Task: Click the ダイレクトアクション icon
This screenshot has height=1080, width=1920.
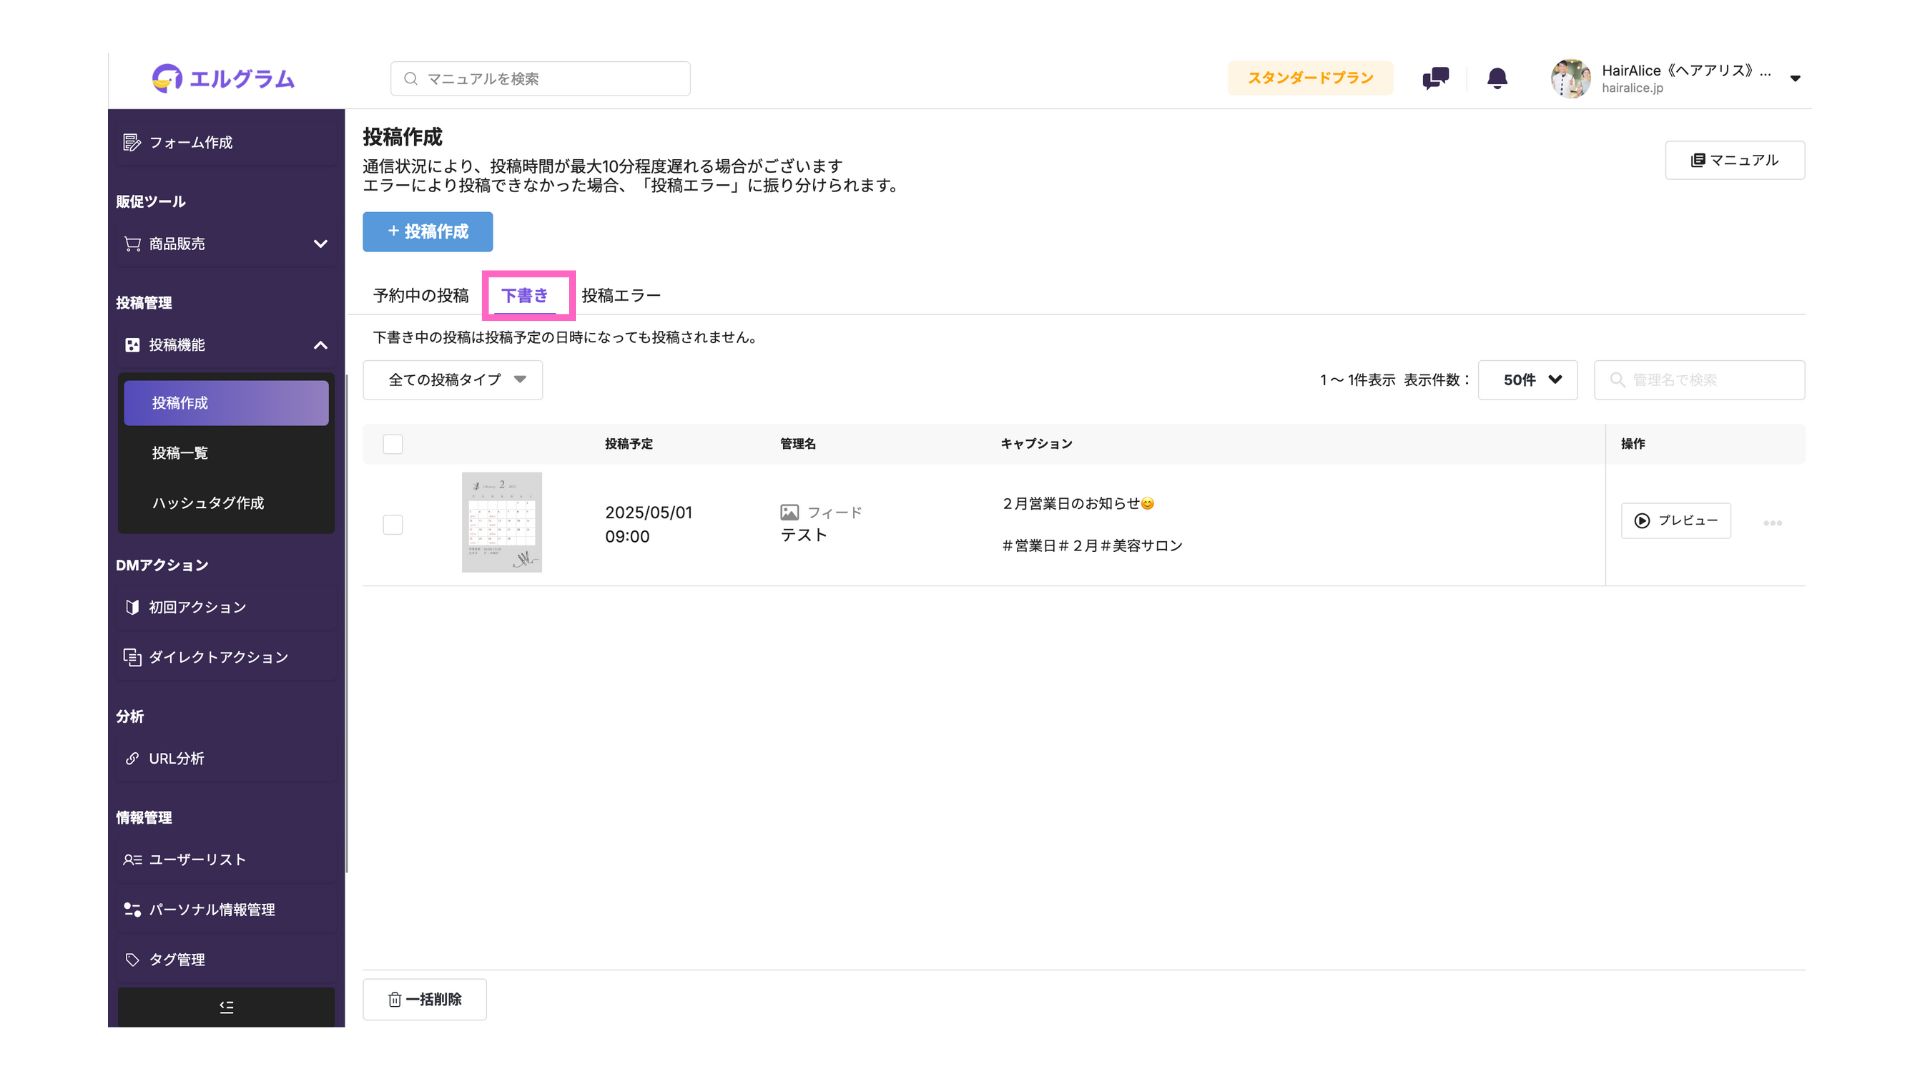Action: [x=132, y=657]
